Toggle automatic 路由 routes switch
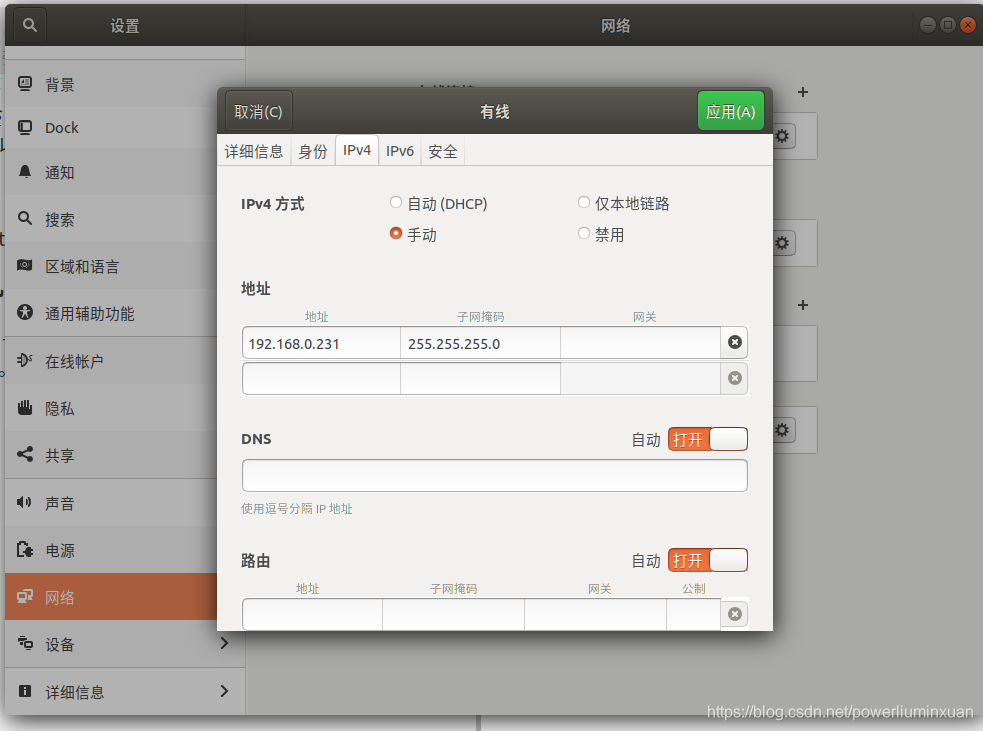 click(708, 560)
